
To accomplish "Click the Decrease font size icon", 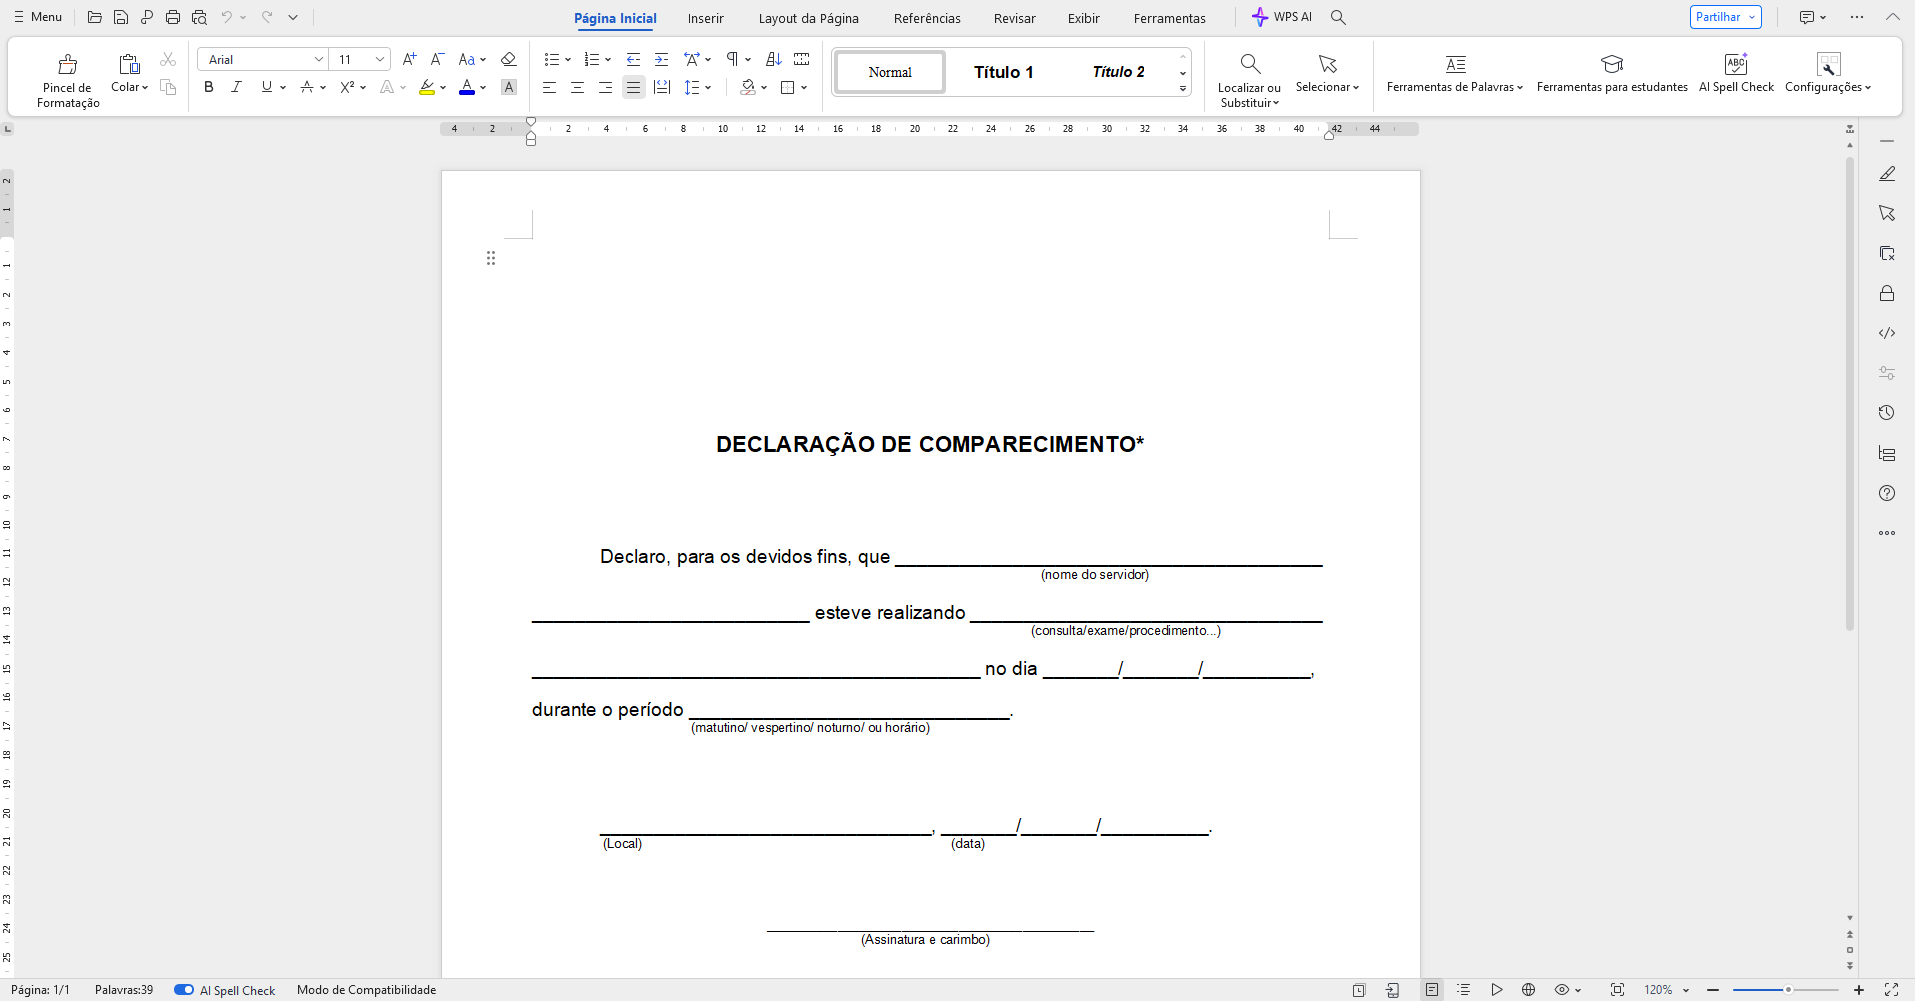I will point(437,60).
